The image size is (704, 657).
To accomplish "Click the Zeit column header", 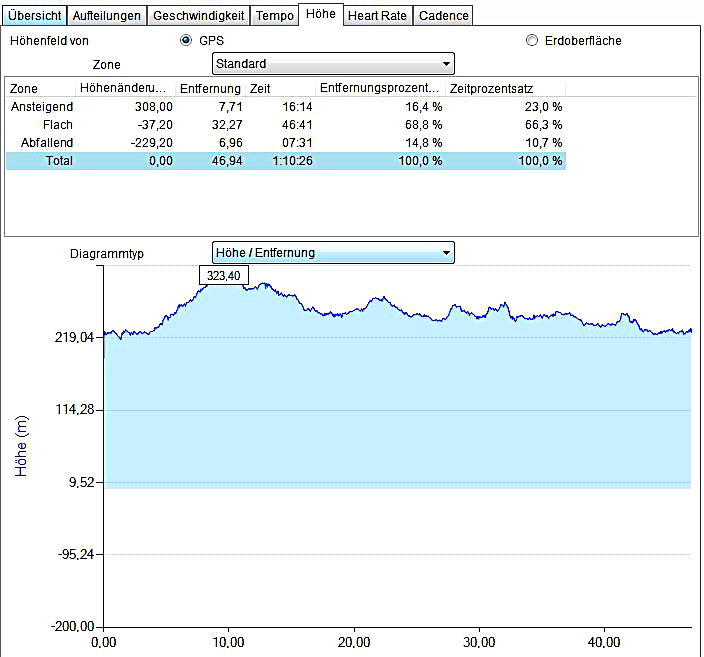I will point(280,88).
